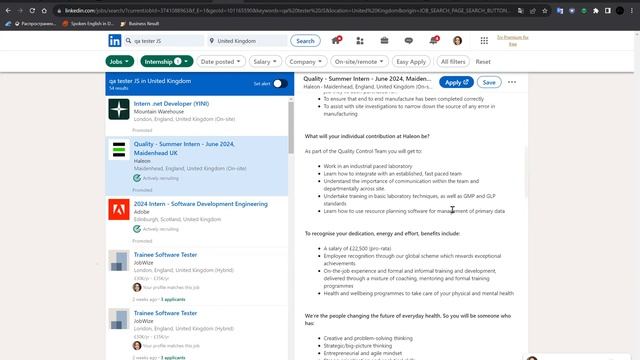Open the On-site/remote dropdown

coord(359,62)
